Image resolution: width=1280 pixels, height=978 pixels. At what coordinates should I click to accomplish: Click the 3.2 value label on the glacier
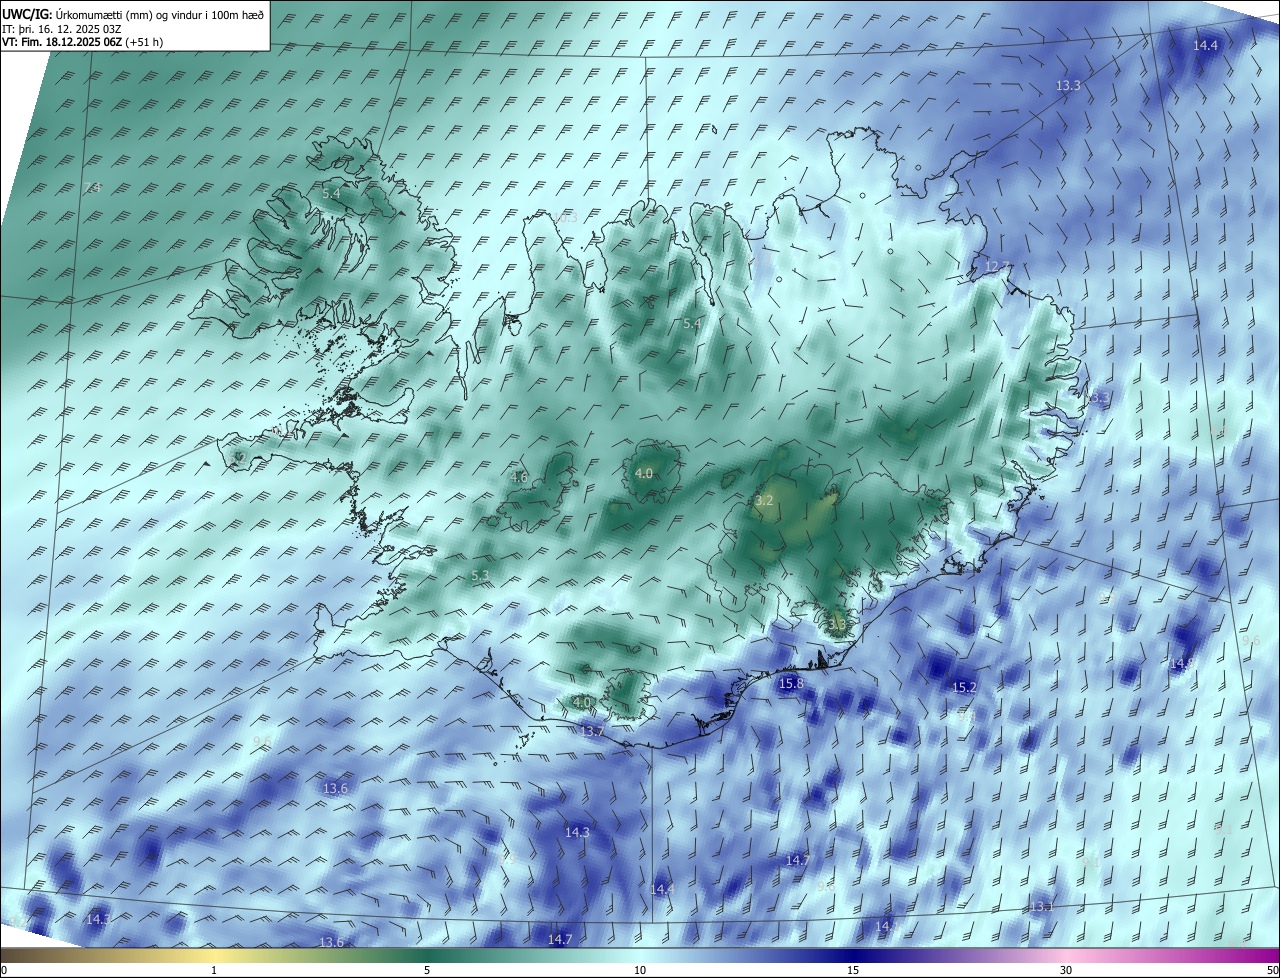[764, 500]
